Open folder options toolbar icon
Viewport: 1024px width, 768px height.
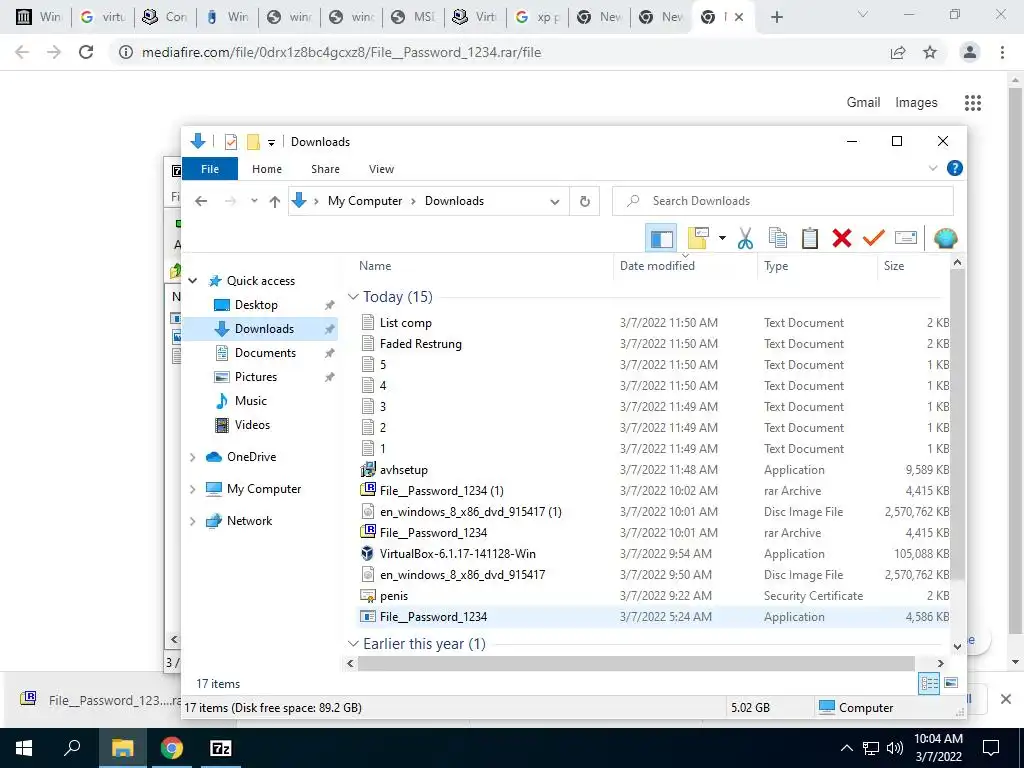click(698, 238)
